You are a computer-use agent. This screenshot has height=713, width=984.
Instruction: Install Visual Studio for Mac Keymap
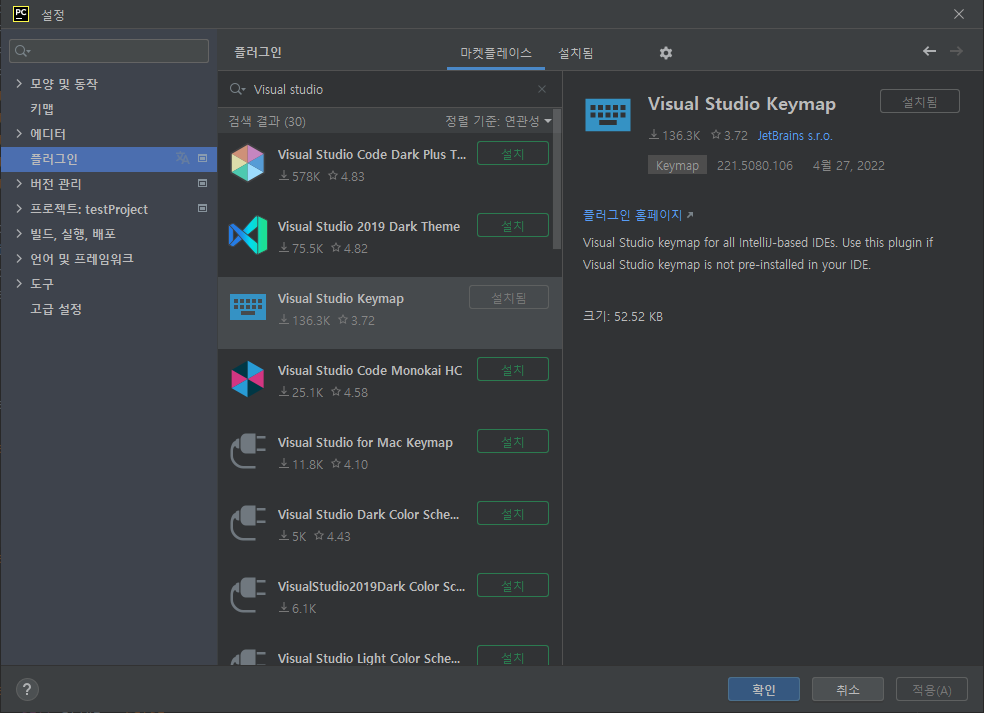(x=513, y=441)
